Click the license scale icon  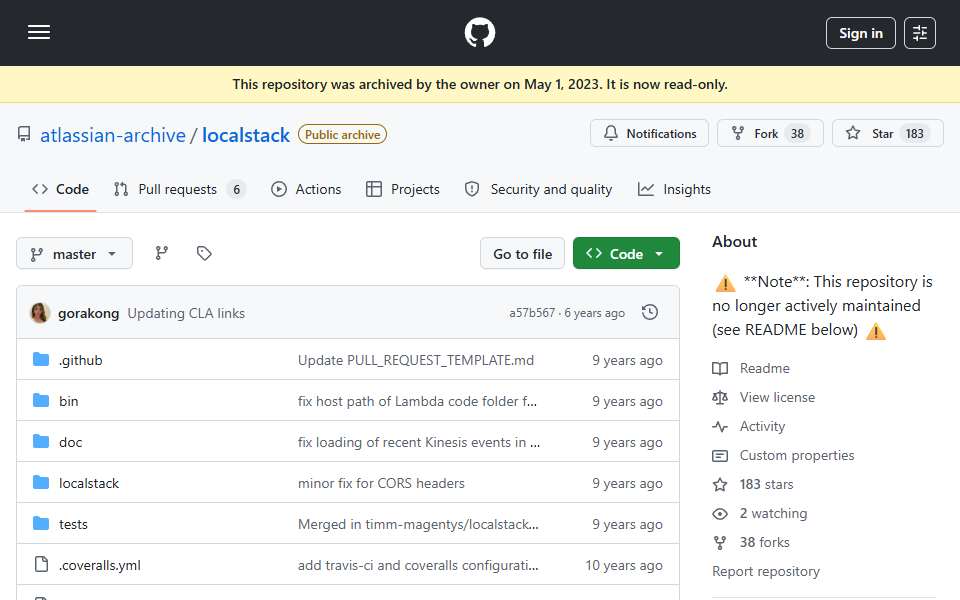[720, 397]
